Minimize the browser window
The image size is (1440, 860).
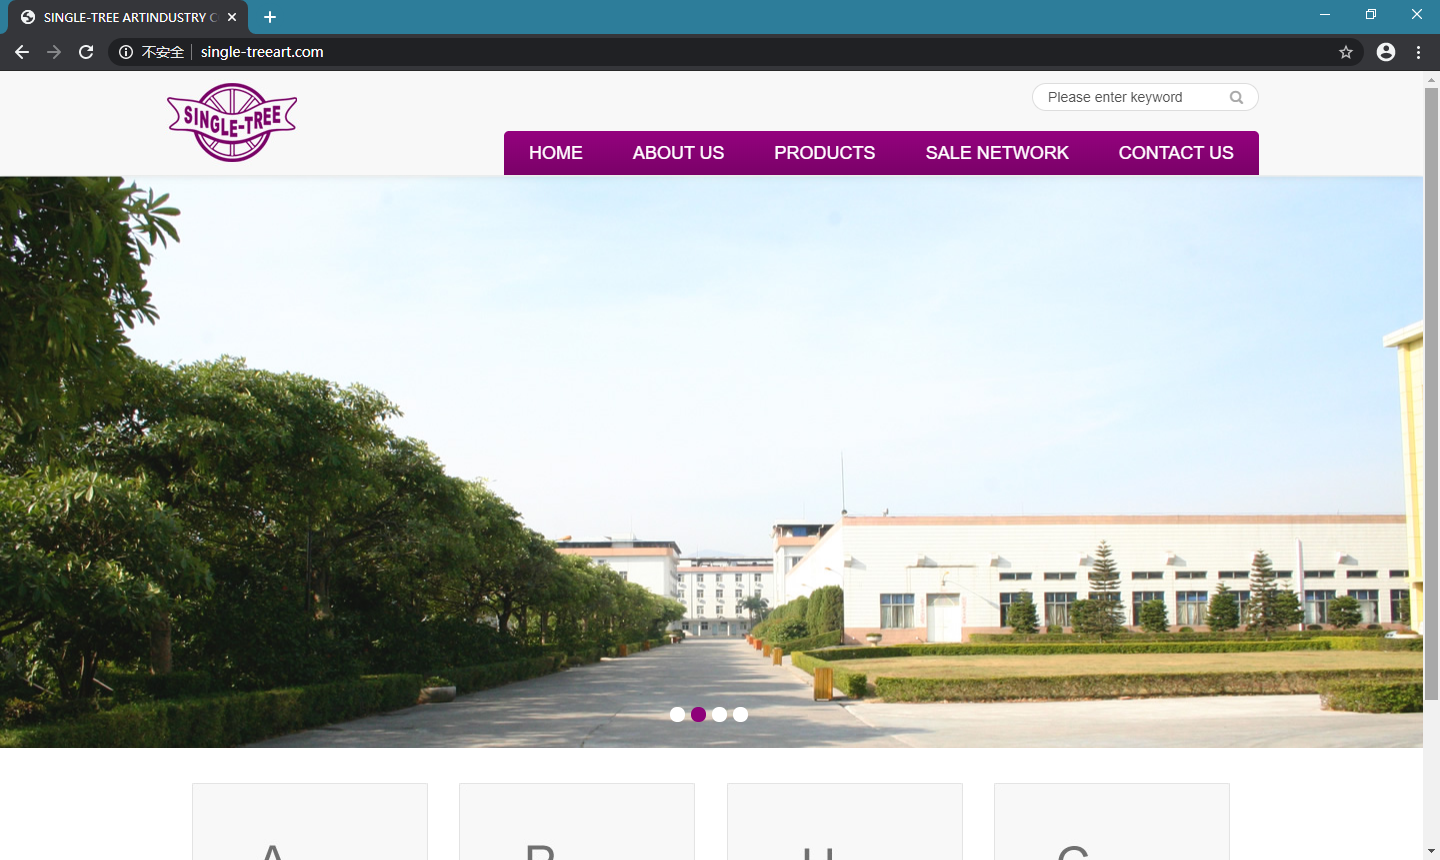tap(1325, 14)
